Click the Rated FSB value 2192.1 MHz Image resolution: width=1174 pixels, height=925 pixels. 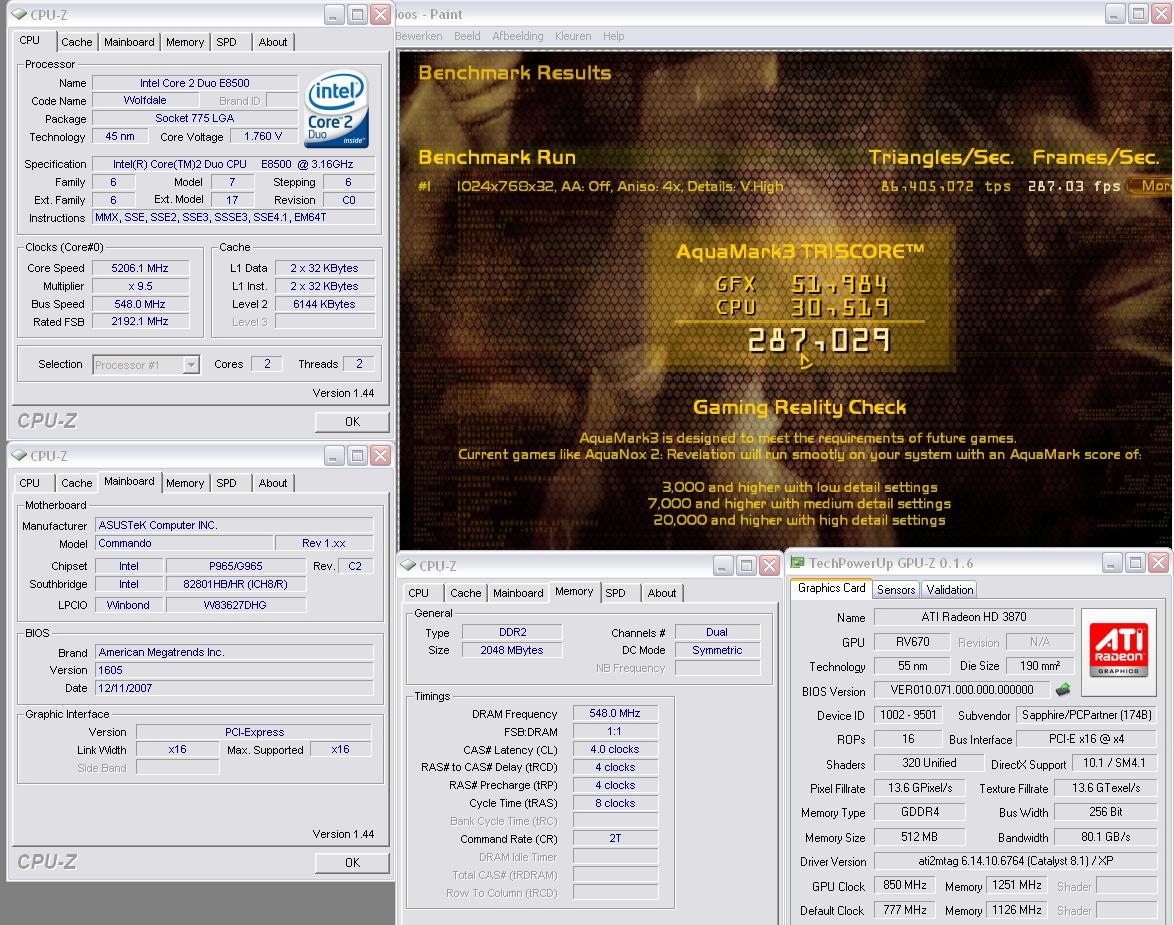[140, 321]
